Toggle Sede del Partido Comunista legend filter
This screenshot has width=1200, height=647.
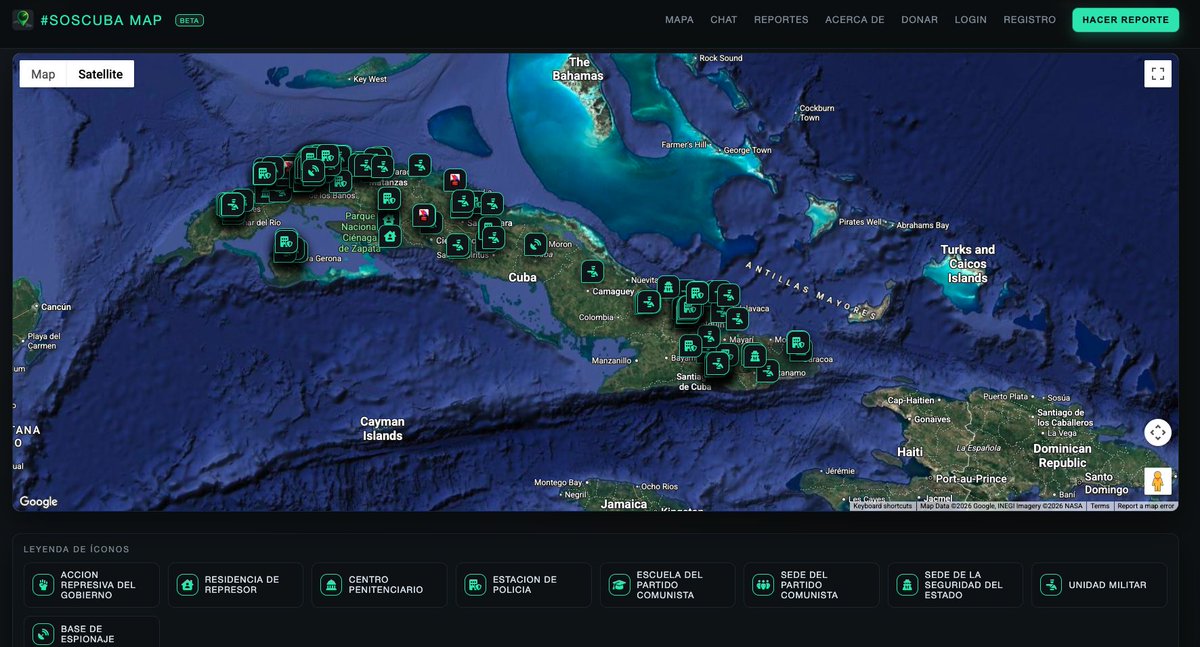[812, 585]
